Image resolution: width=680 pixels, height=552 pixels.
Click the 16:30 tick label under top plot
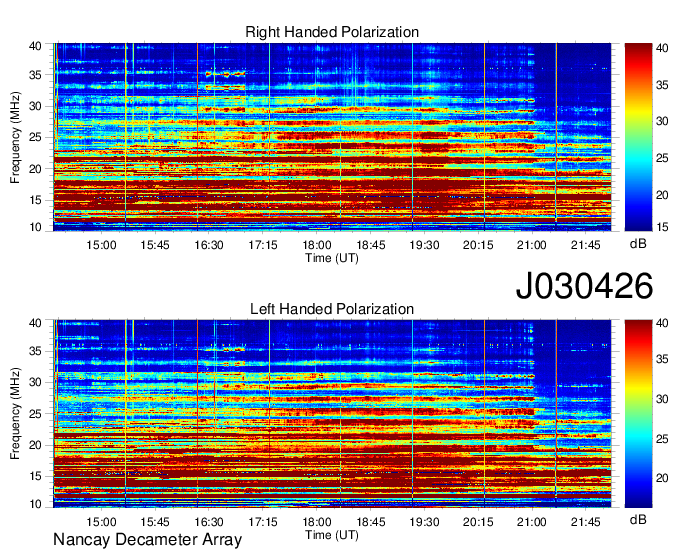pos(209,245)
